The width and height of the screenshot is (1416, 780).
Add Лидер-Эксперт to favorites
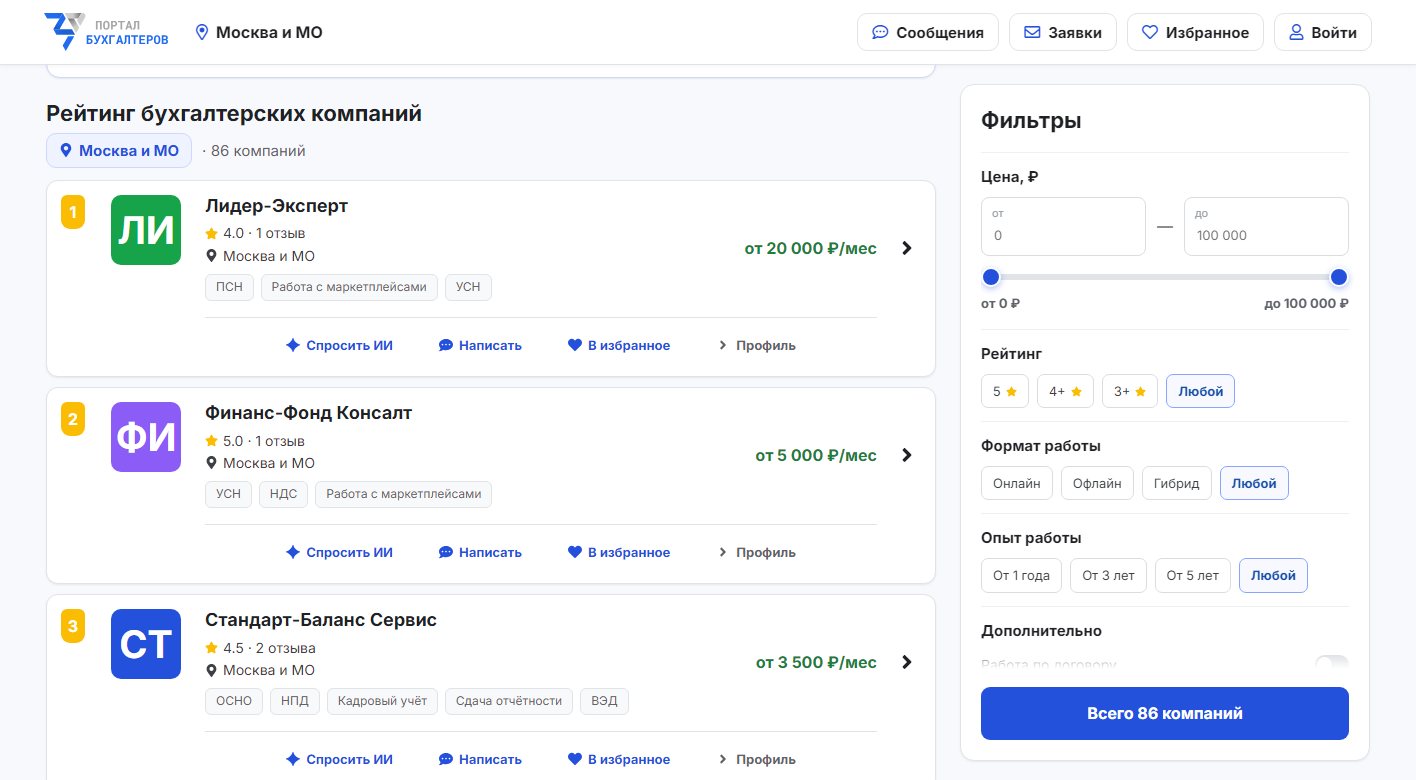tap(619, 345)
